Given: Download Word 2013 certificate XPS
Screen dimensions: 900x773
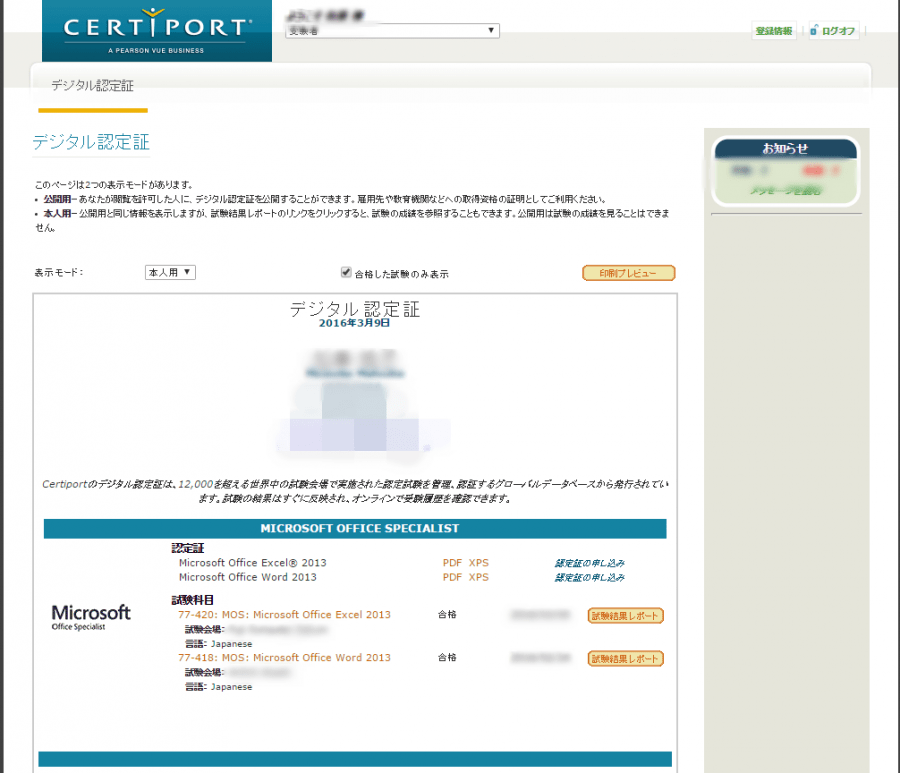Looking at the screenshot, I should pyautogui.click(x=479, y=577).
